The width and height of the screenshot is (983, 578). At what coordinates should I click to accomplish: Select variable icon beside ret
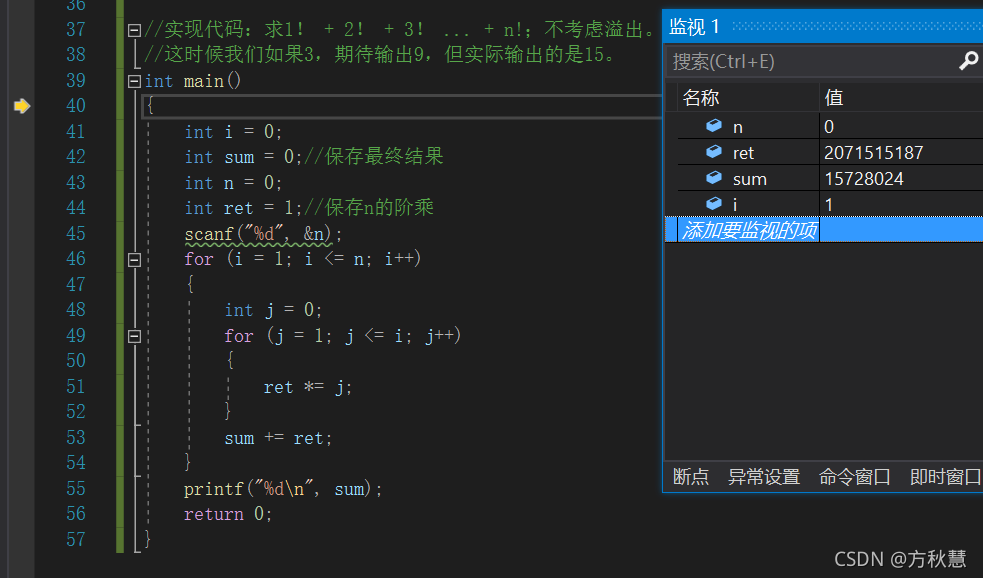click(713, 152)
